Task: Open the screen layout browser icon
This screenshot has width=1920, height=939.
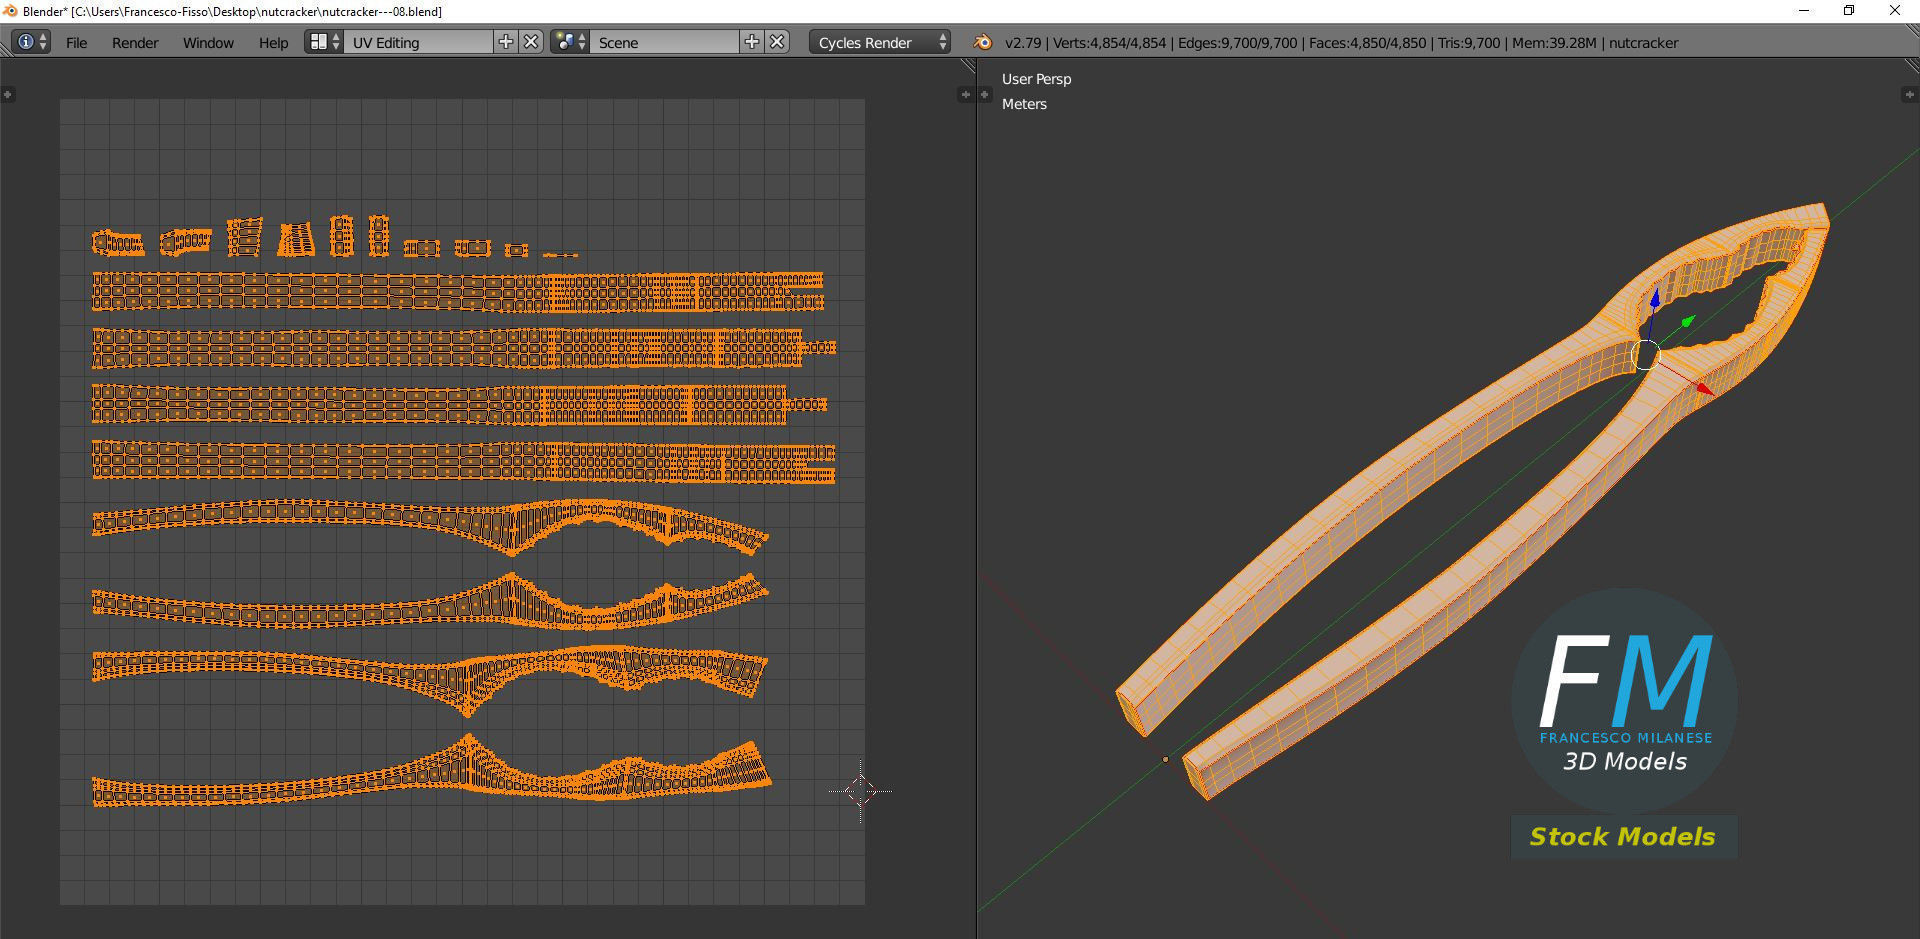Action: (324, 42)
